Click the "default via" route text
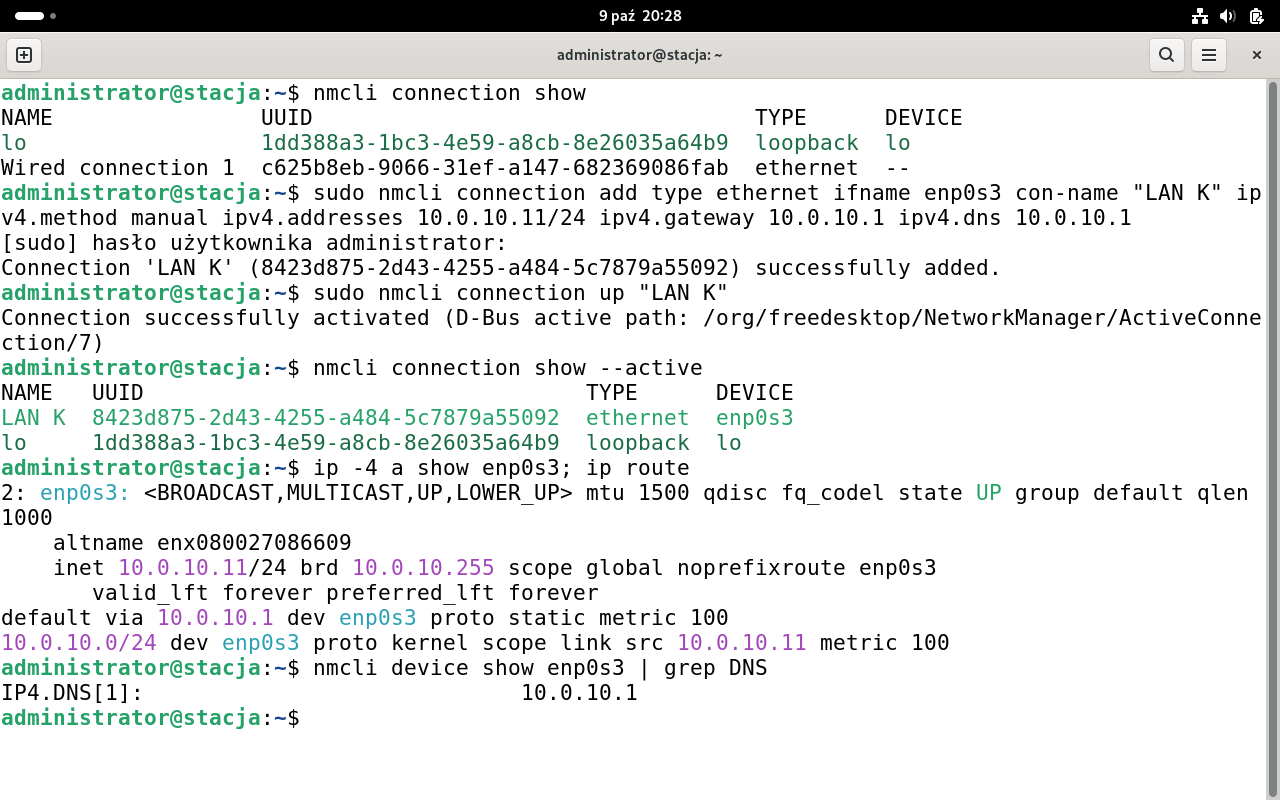The height and width of the screenshot is (800, 1280). pyautogui.click(x=73, y=618)
